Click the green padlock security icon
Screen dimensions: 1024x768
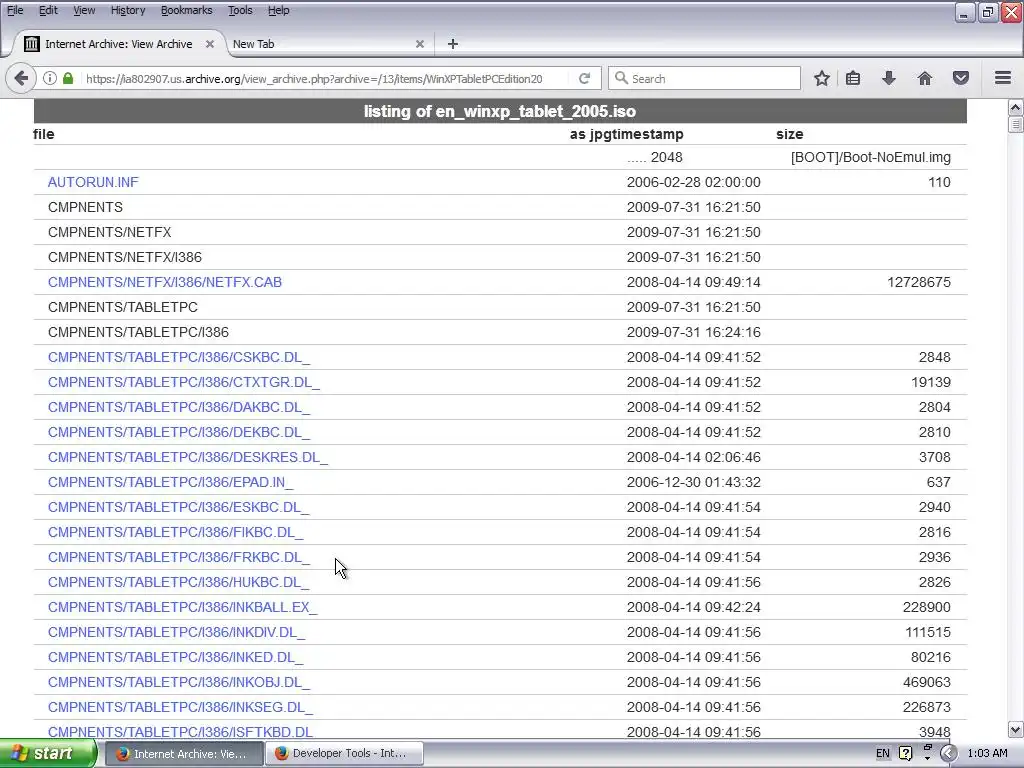[x=68, y=78]
